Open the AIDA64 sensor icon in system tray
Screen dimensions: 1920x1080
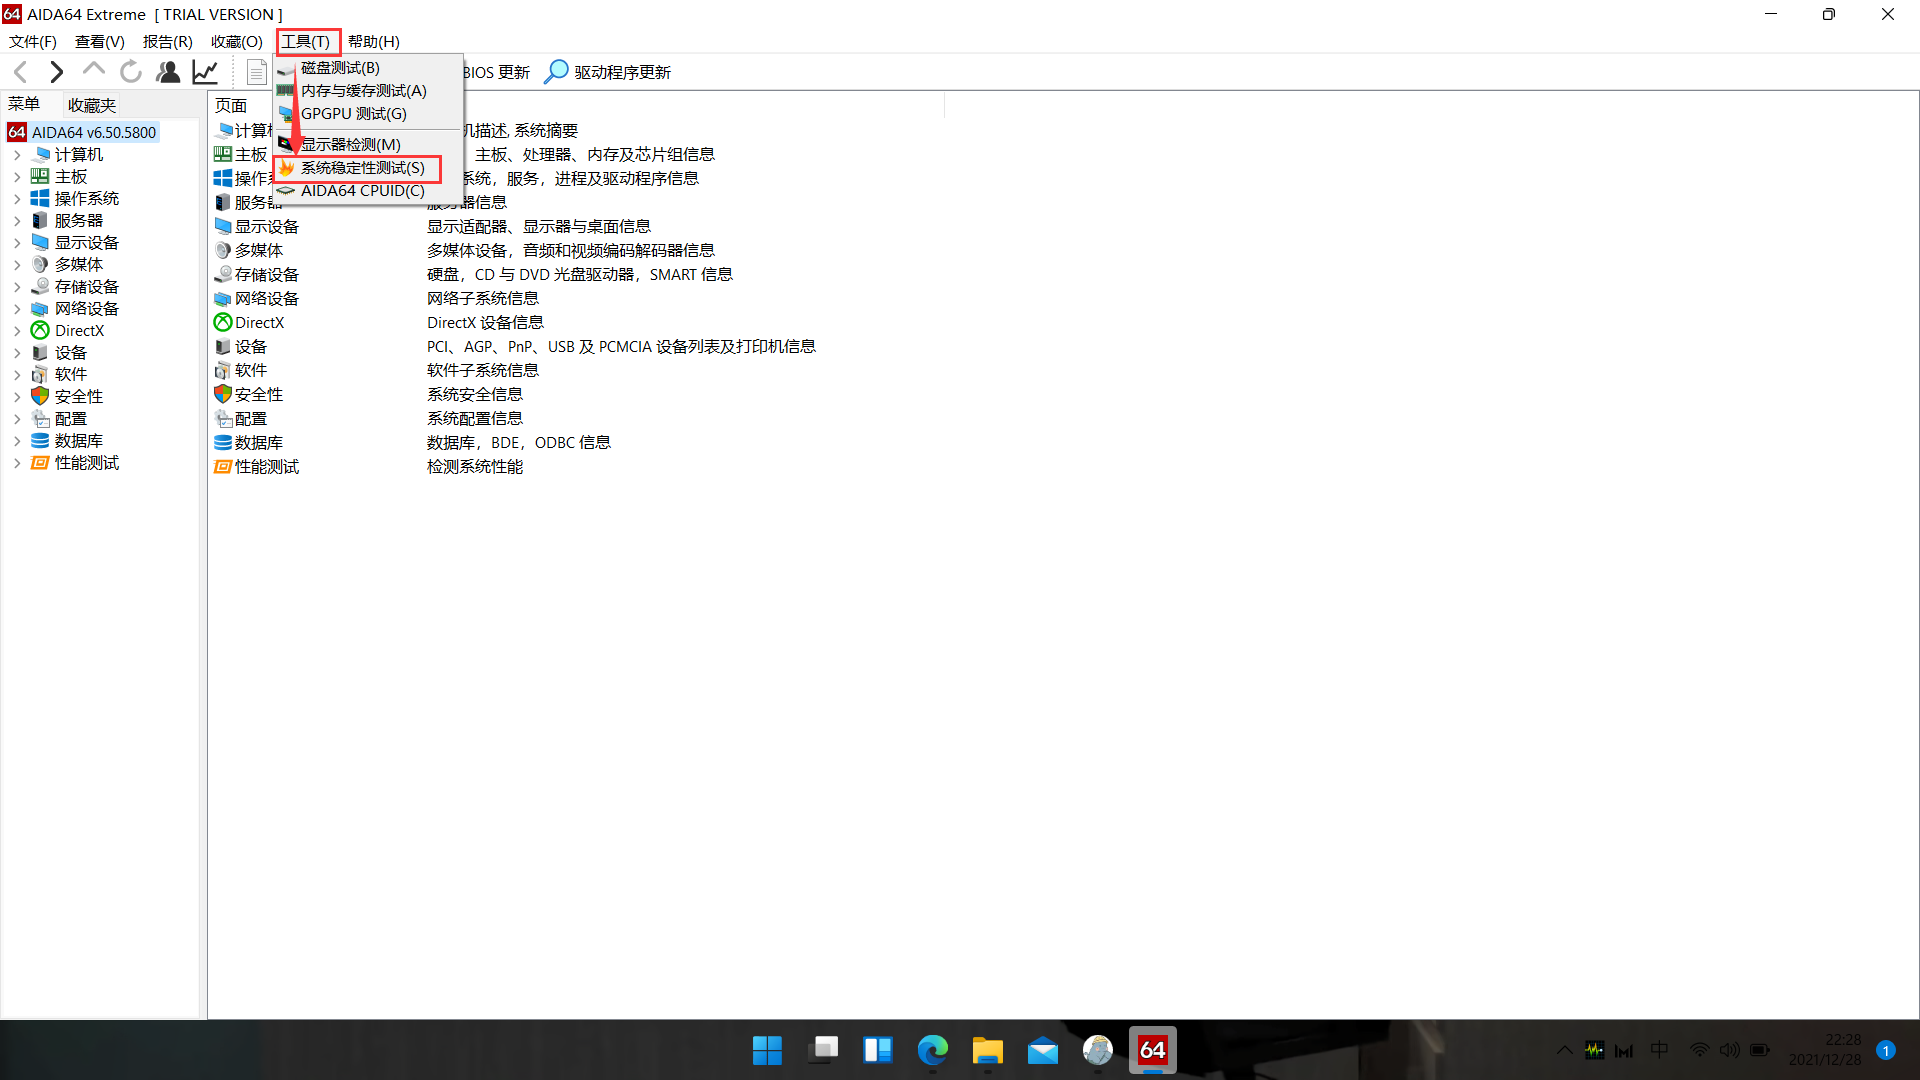pyautogui.click(x=1594, y=1050)
